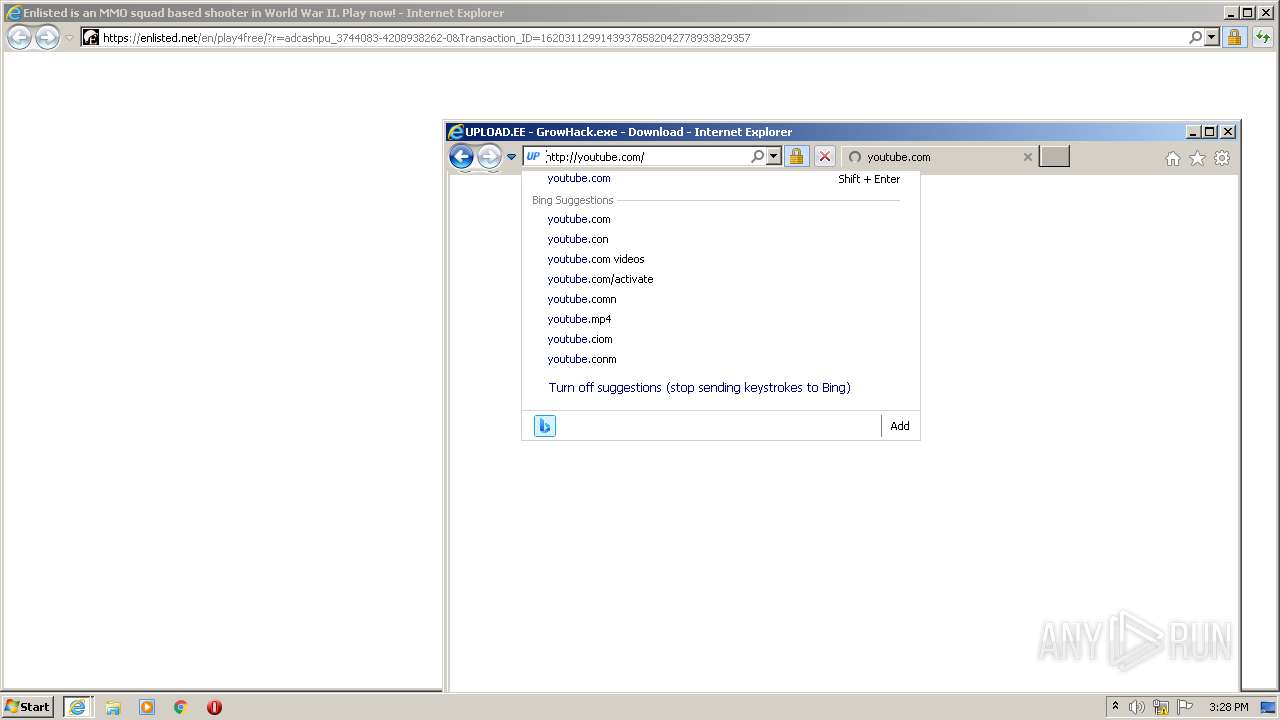Viewport: 1280px width, 720px height.
Task: Open red Opera-style taskbar icon
Action: [x=214, y=707]
